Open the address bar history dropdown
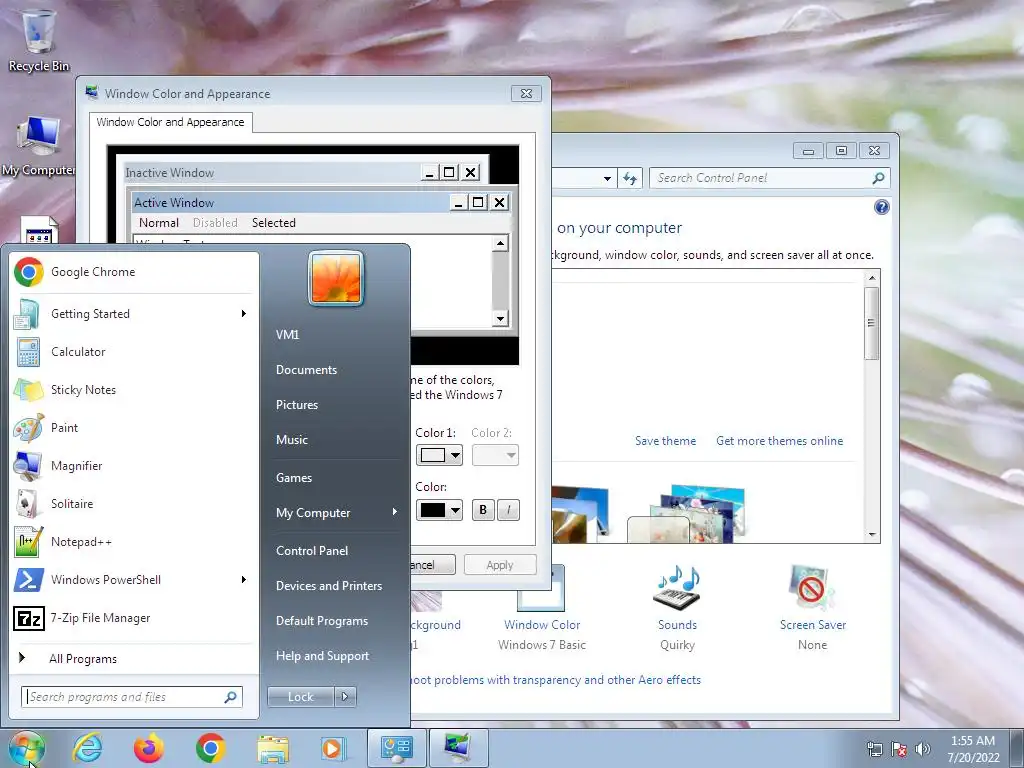 (607, 178)
